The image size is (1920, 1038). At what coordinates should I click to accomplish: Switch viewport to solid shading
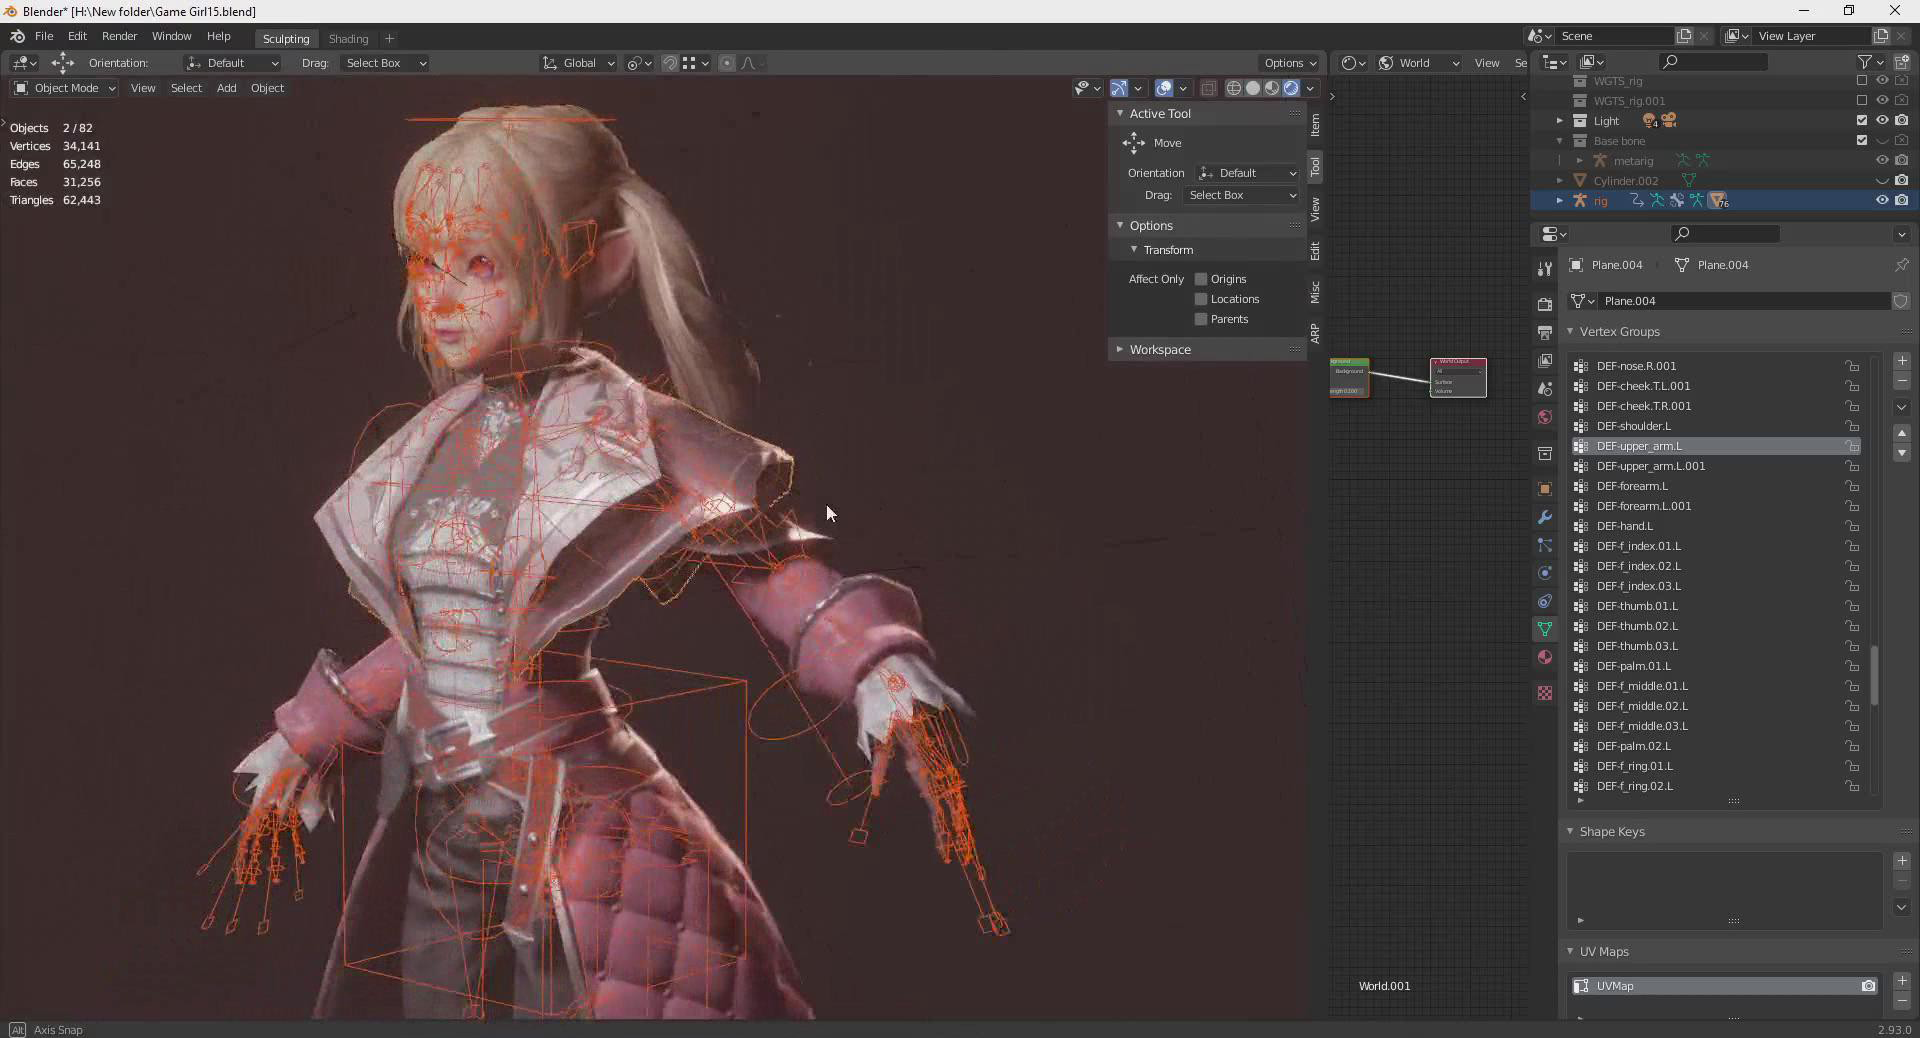tap(1253, 88)
